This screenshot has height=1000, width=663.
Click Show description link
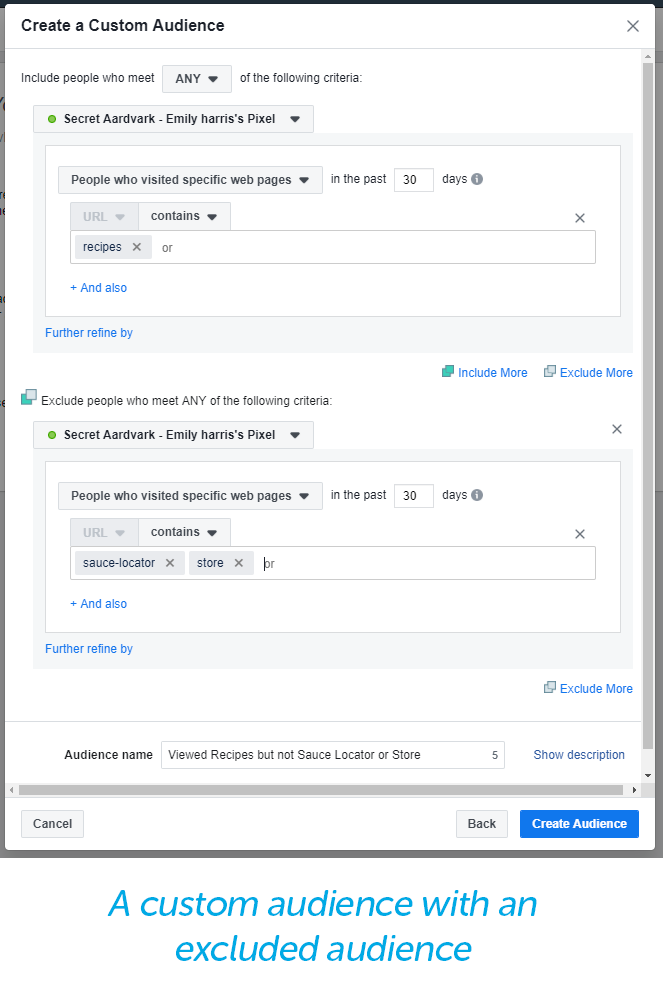point(579,755)
